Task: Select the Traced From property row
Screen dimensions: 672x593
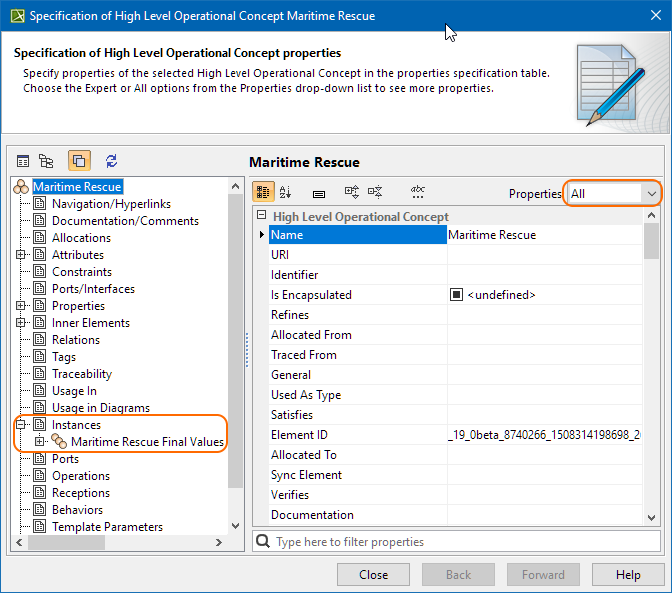Action: point(455,355)
